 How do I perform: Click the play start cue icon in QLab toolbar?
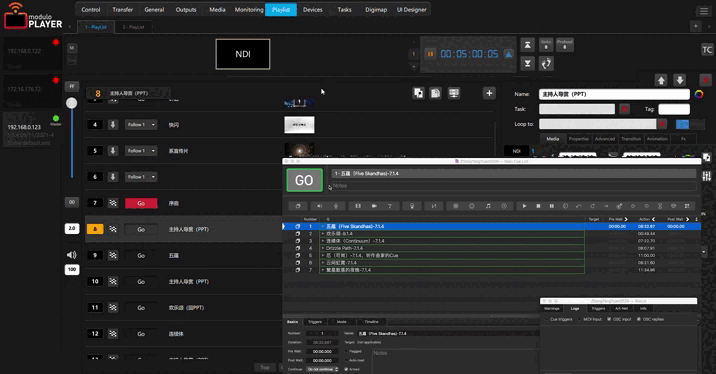tap(524, 206)
